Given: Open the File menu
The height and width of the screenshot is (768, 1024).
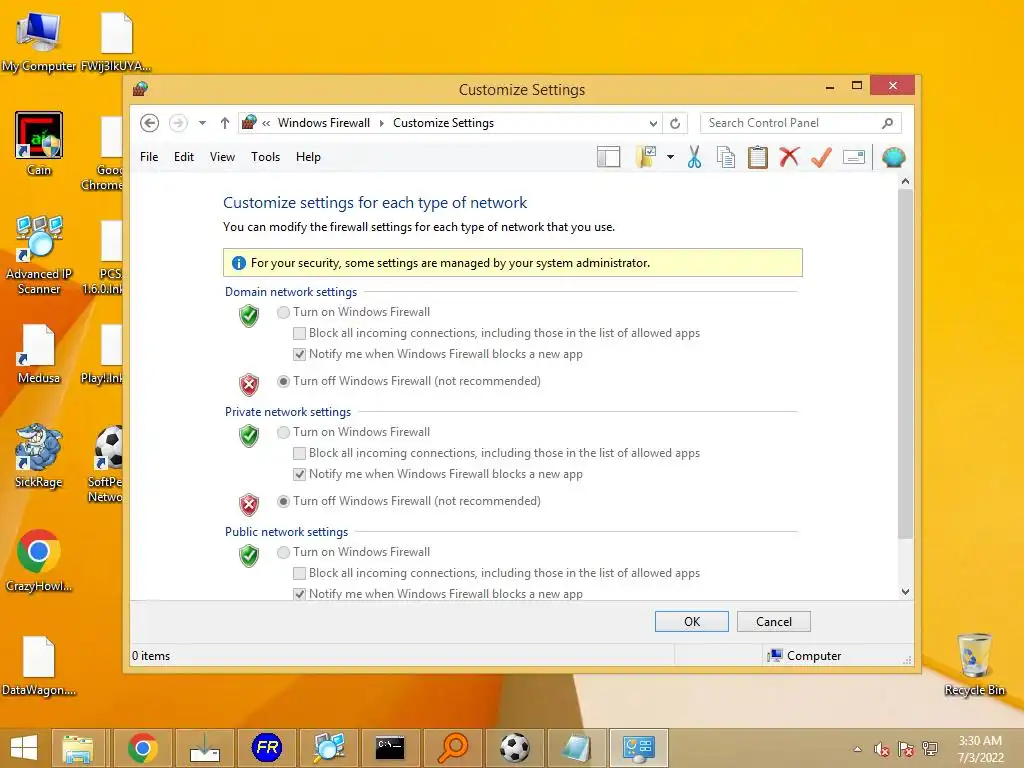Looking at the screenshot, I should pyautogui.click(x=149, y=157).
